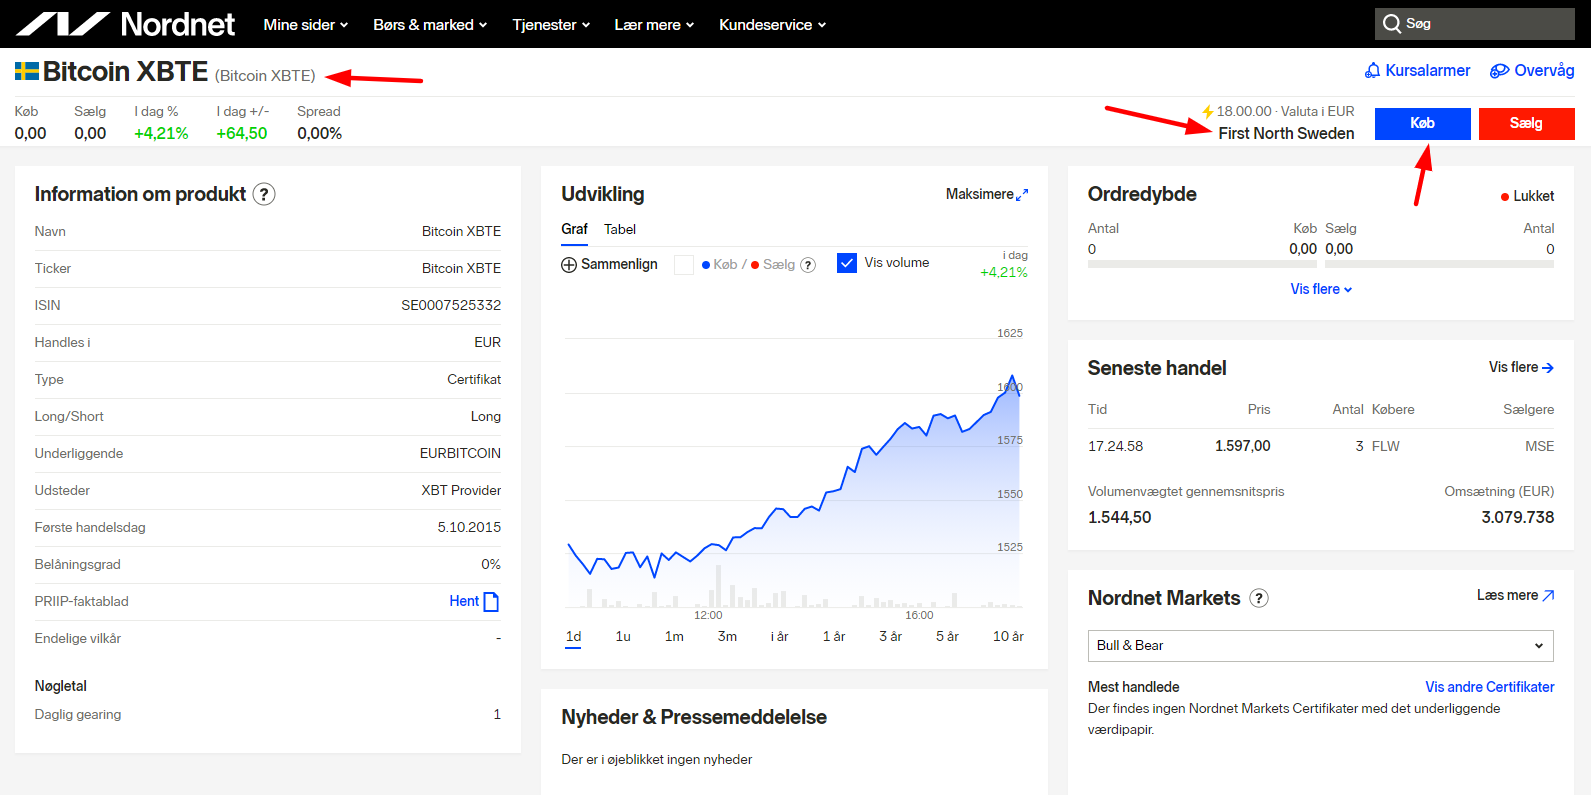Viewport: 1591px width, 795px height.
Task: Click the Læs mere external arrow icon
Action: [1548, 595]
